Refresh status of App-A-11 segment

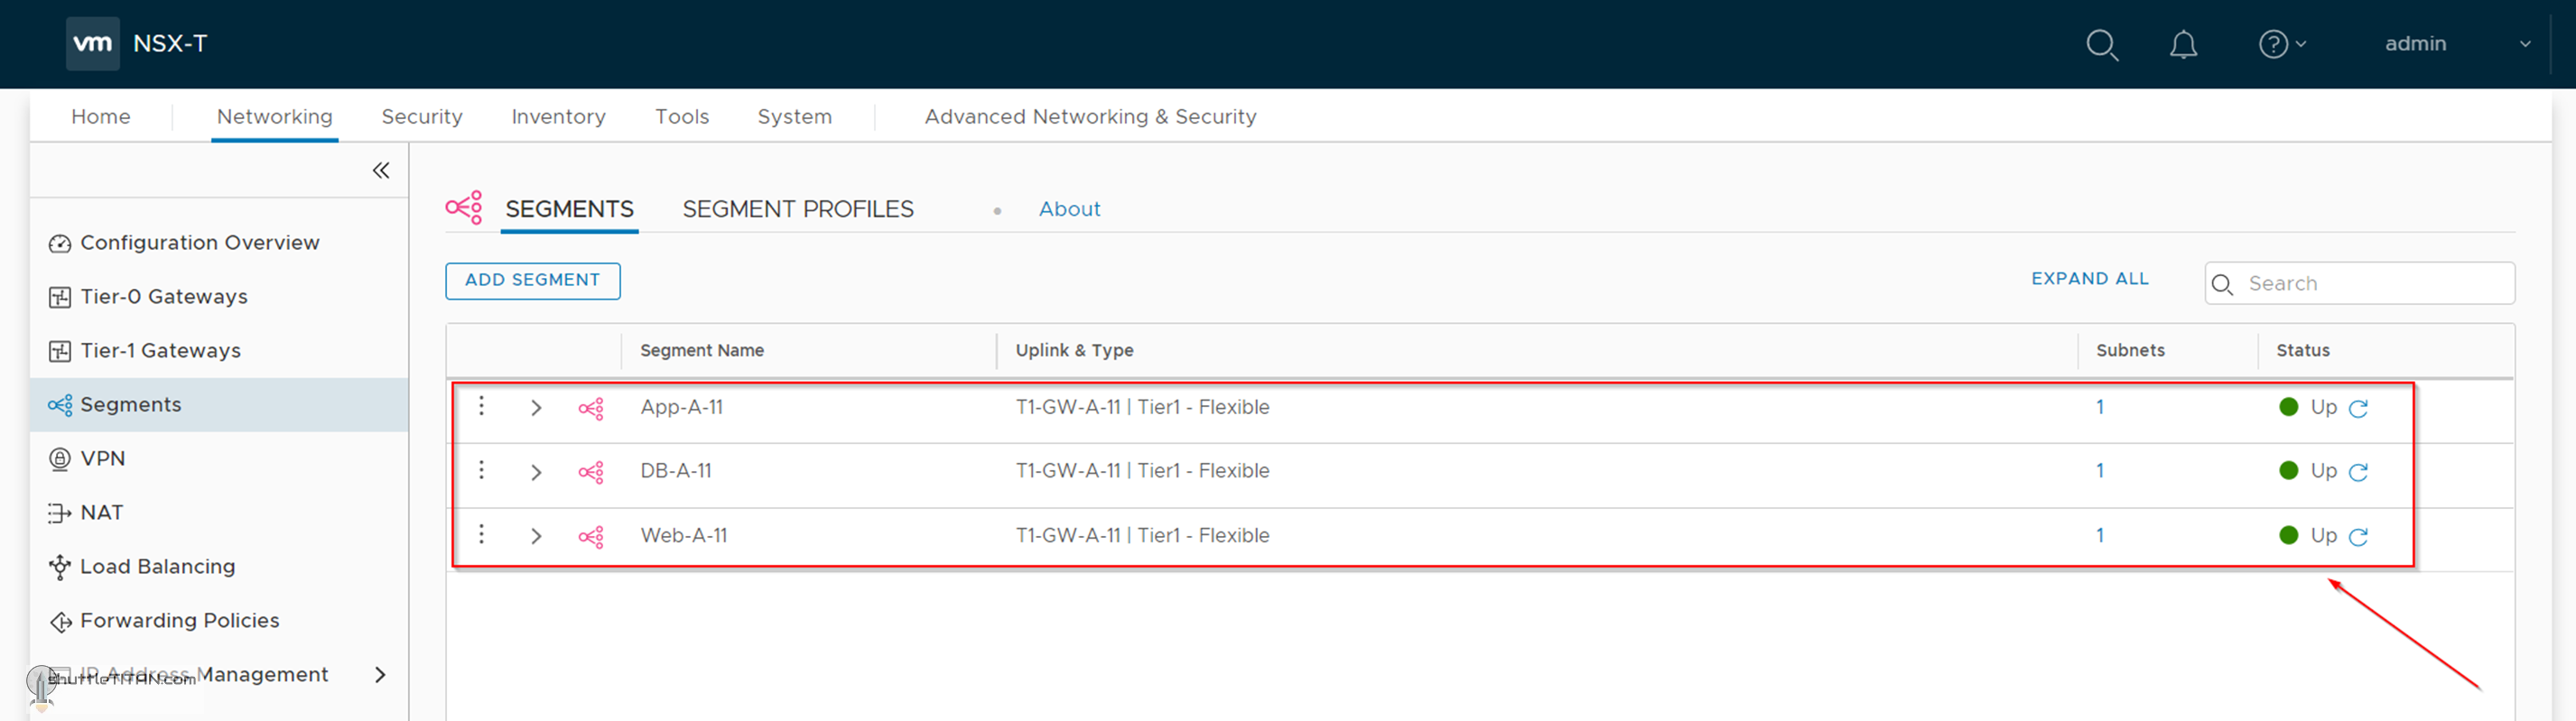coord(2358,408)
